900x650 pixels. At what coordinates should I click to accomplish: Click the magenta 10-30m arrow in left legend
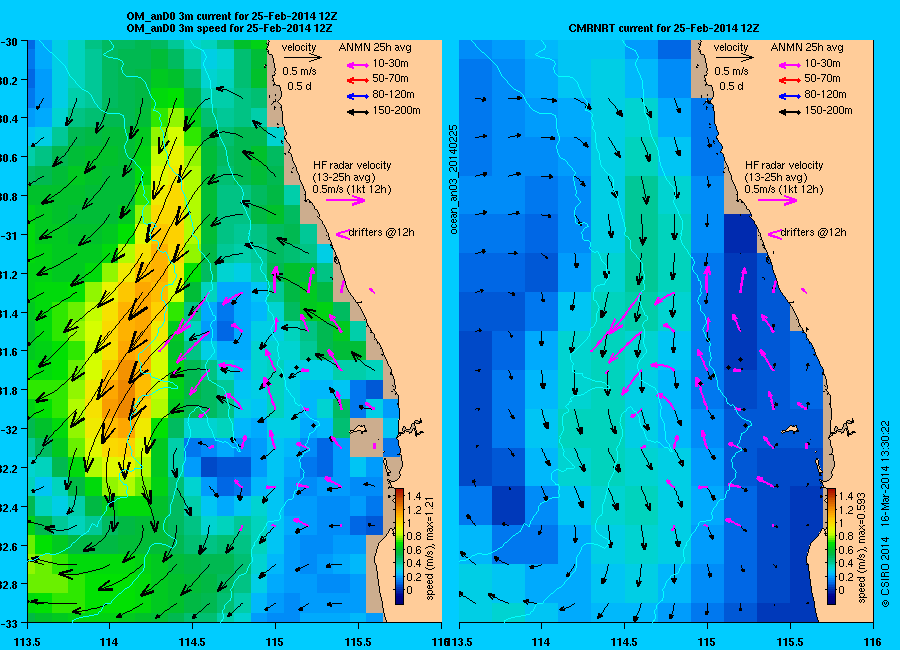pos(358,65)
